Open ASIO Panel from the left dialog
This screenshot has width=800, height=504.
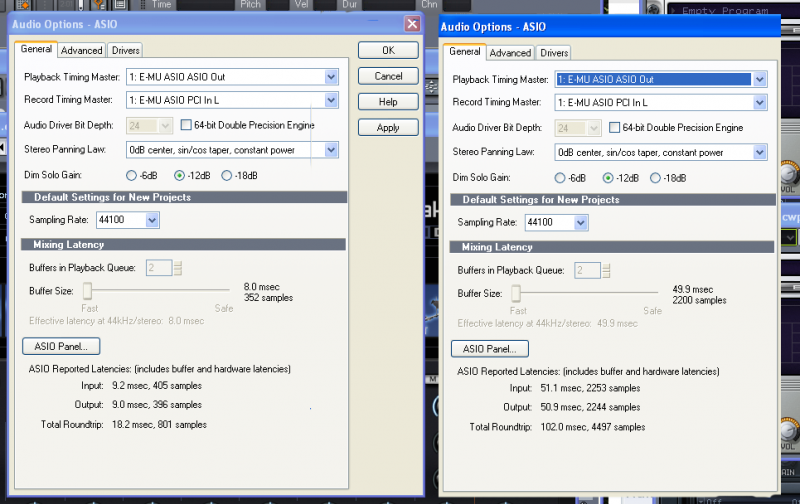61,346
